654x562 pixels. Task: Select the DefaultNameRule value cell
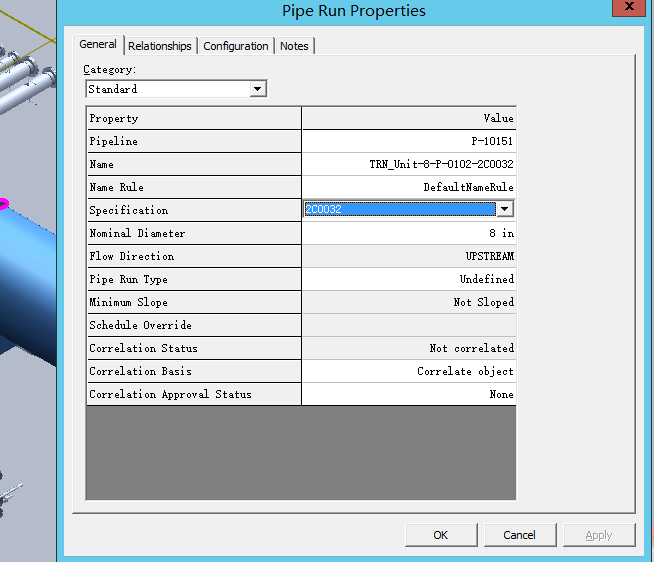coord(409,187)
